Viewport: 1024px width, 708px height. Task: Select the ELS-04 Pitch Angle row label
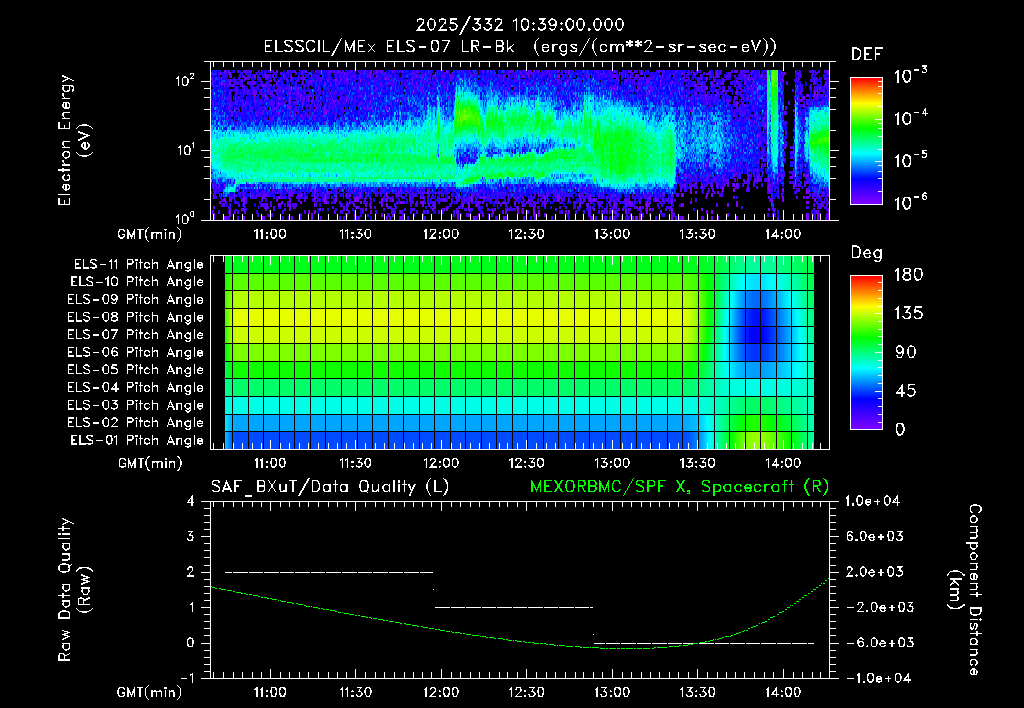[135, 387]
